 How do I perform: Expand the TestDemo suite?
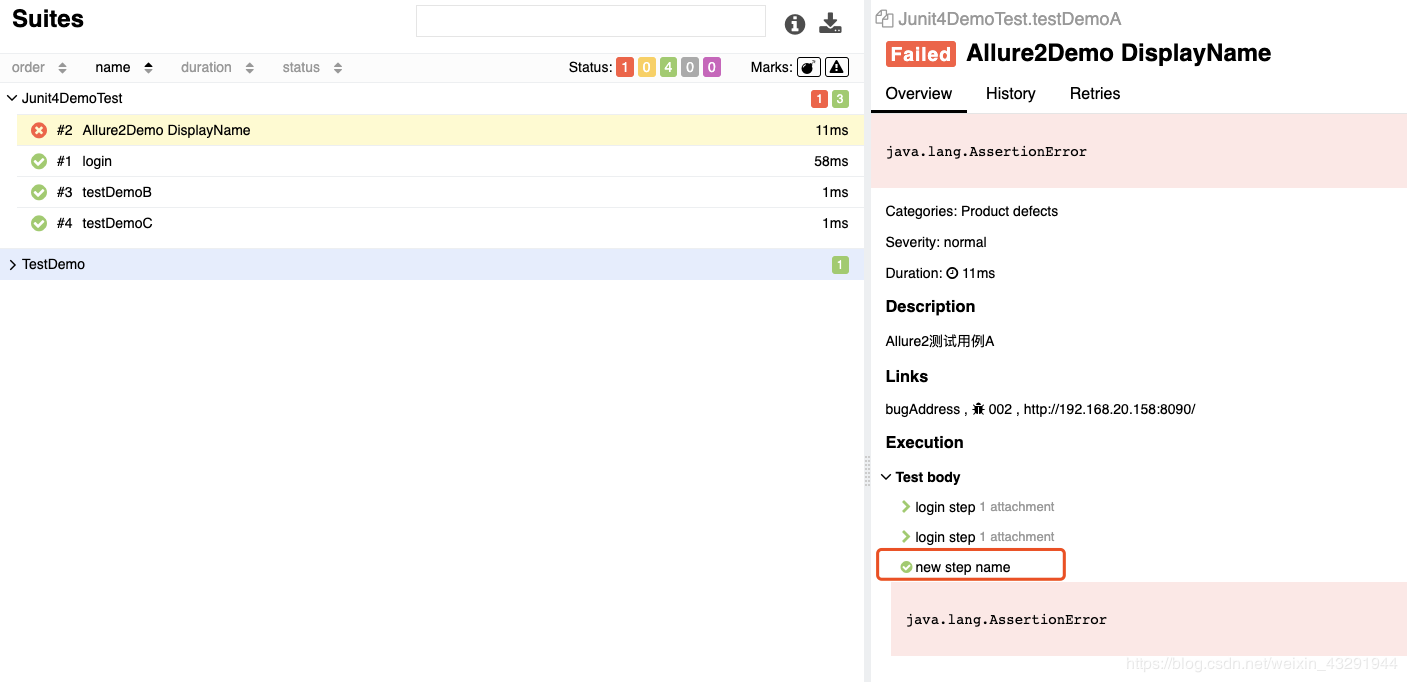pos(12,264)
